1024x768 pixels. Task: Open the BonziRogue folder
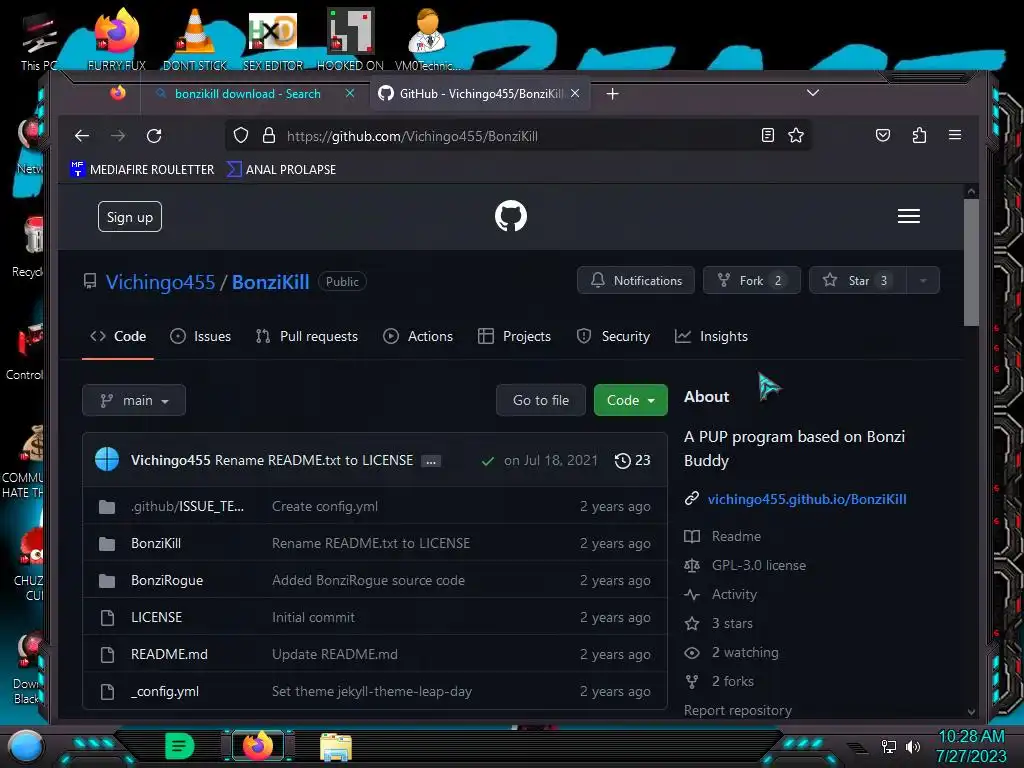click(167, 581)
